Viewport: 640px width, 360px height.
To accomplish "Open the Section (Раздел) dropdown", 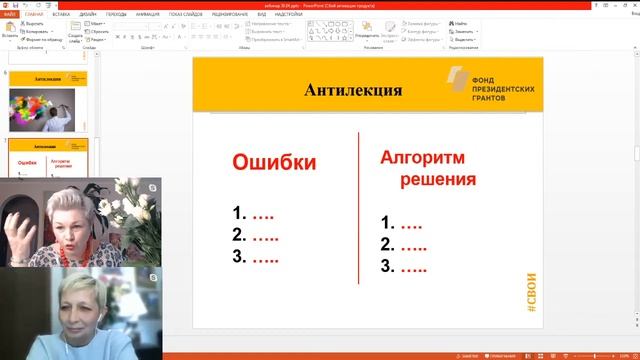I will (96, 40).
